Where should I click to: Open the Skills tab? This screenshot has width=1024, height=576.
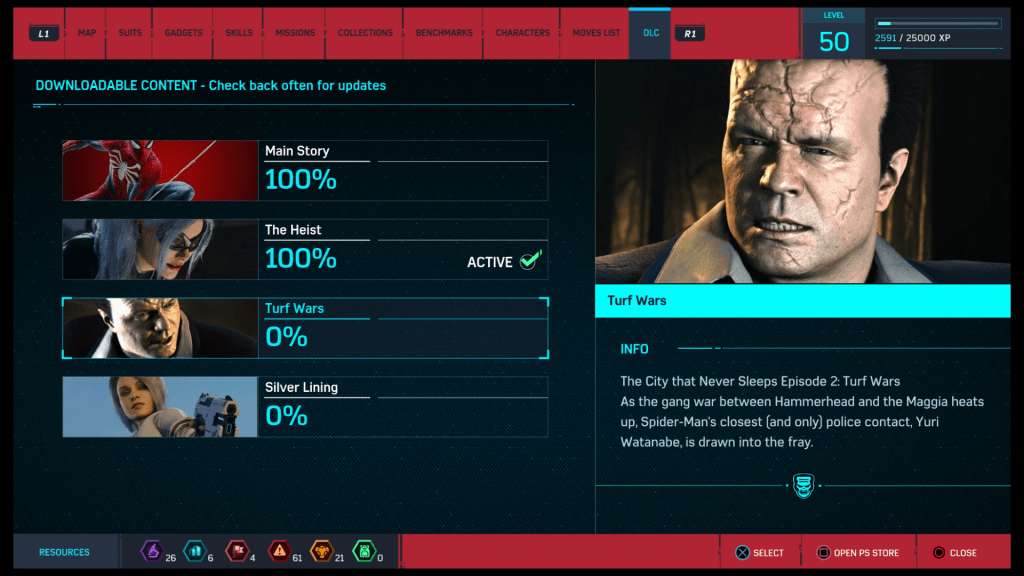239,33
